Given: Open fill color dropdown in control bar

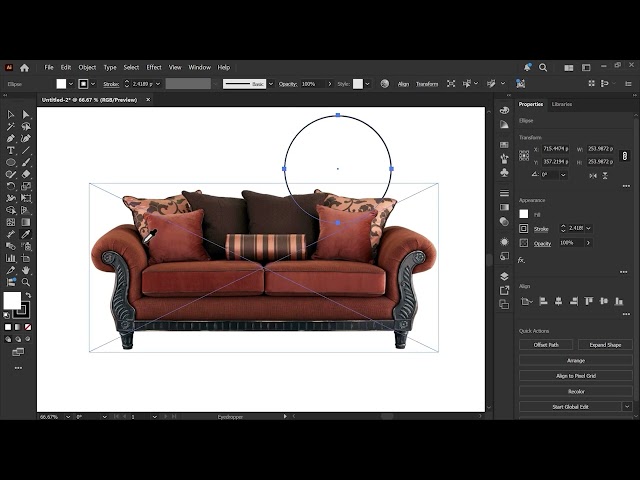Looking at the screenshot, I should click(x=71, y=84).
